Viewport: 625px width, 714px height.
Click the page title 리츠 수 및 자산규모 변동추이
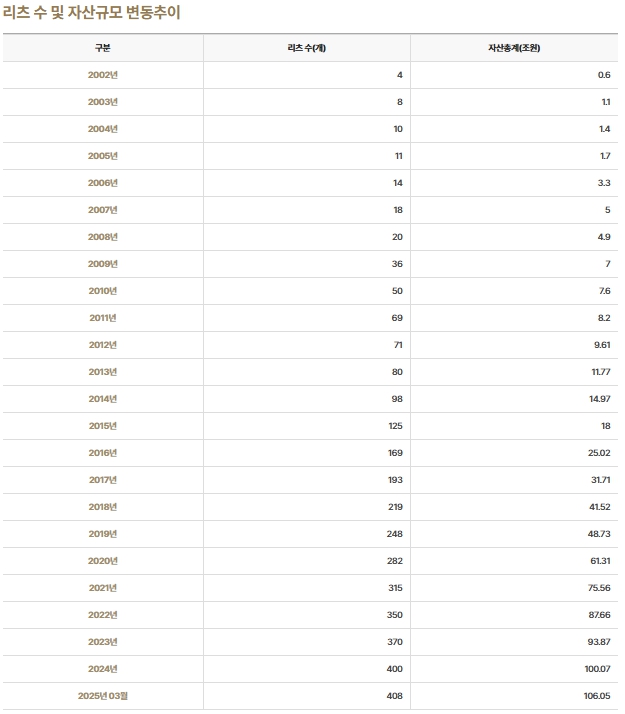pos(91,12)
